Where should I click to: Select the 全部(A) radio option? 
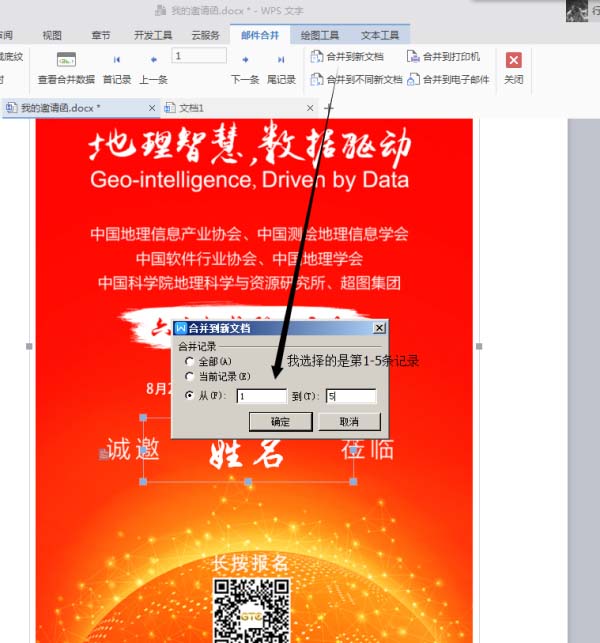click(x=189, y=361)
